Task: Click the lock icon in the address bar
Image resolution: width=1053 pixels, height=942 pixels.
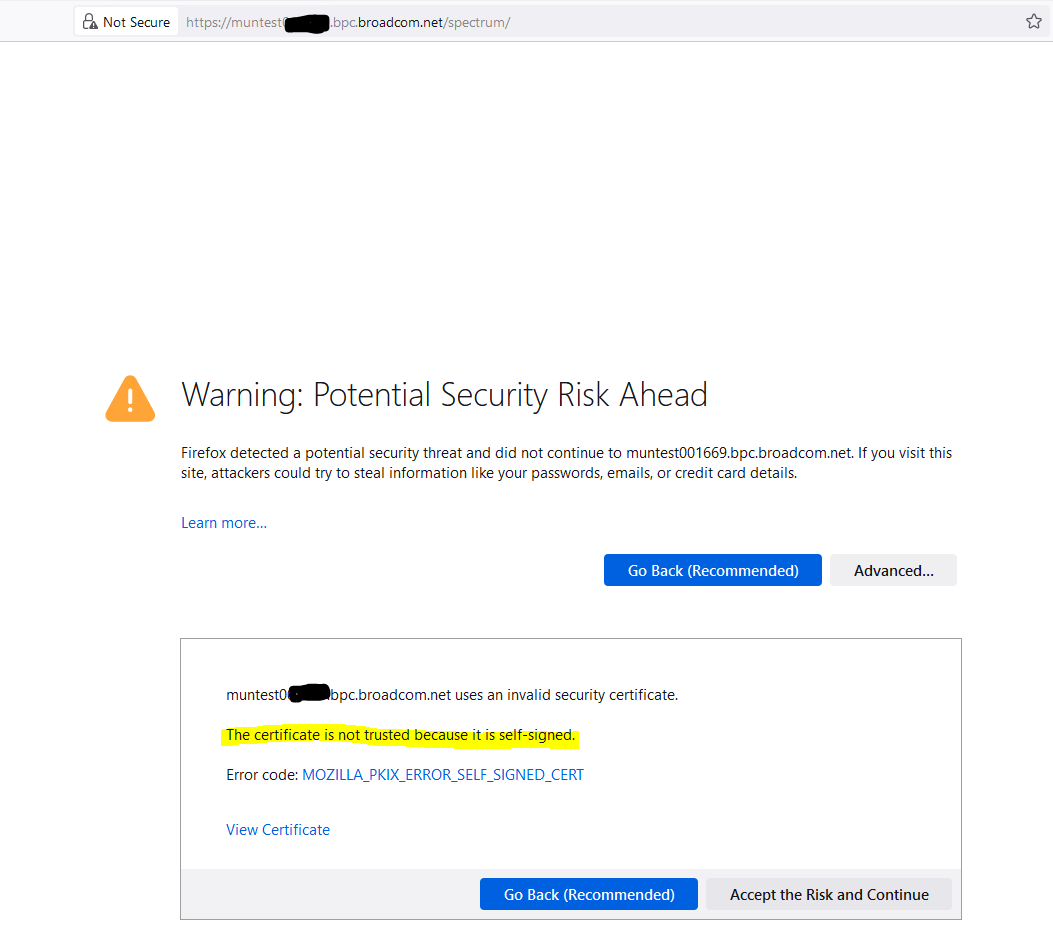Action: pos(90,22)
